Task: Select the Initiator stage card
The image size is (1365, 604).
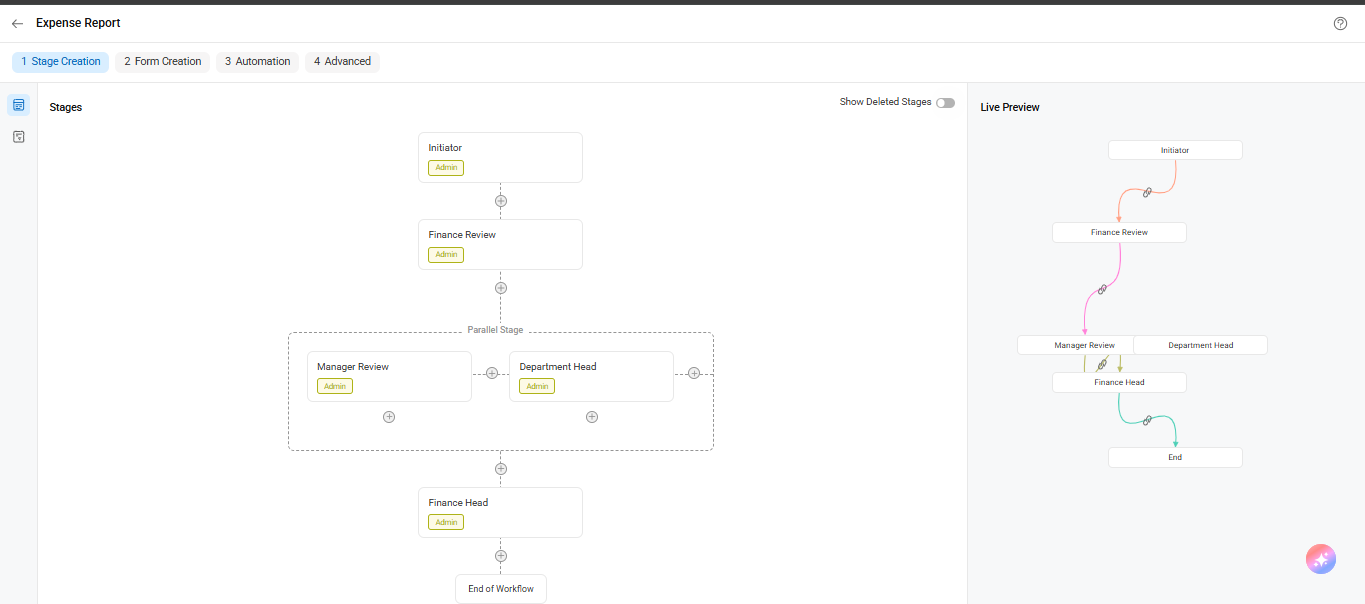Action: (x=500, y=158)
